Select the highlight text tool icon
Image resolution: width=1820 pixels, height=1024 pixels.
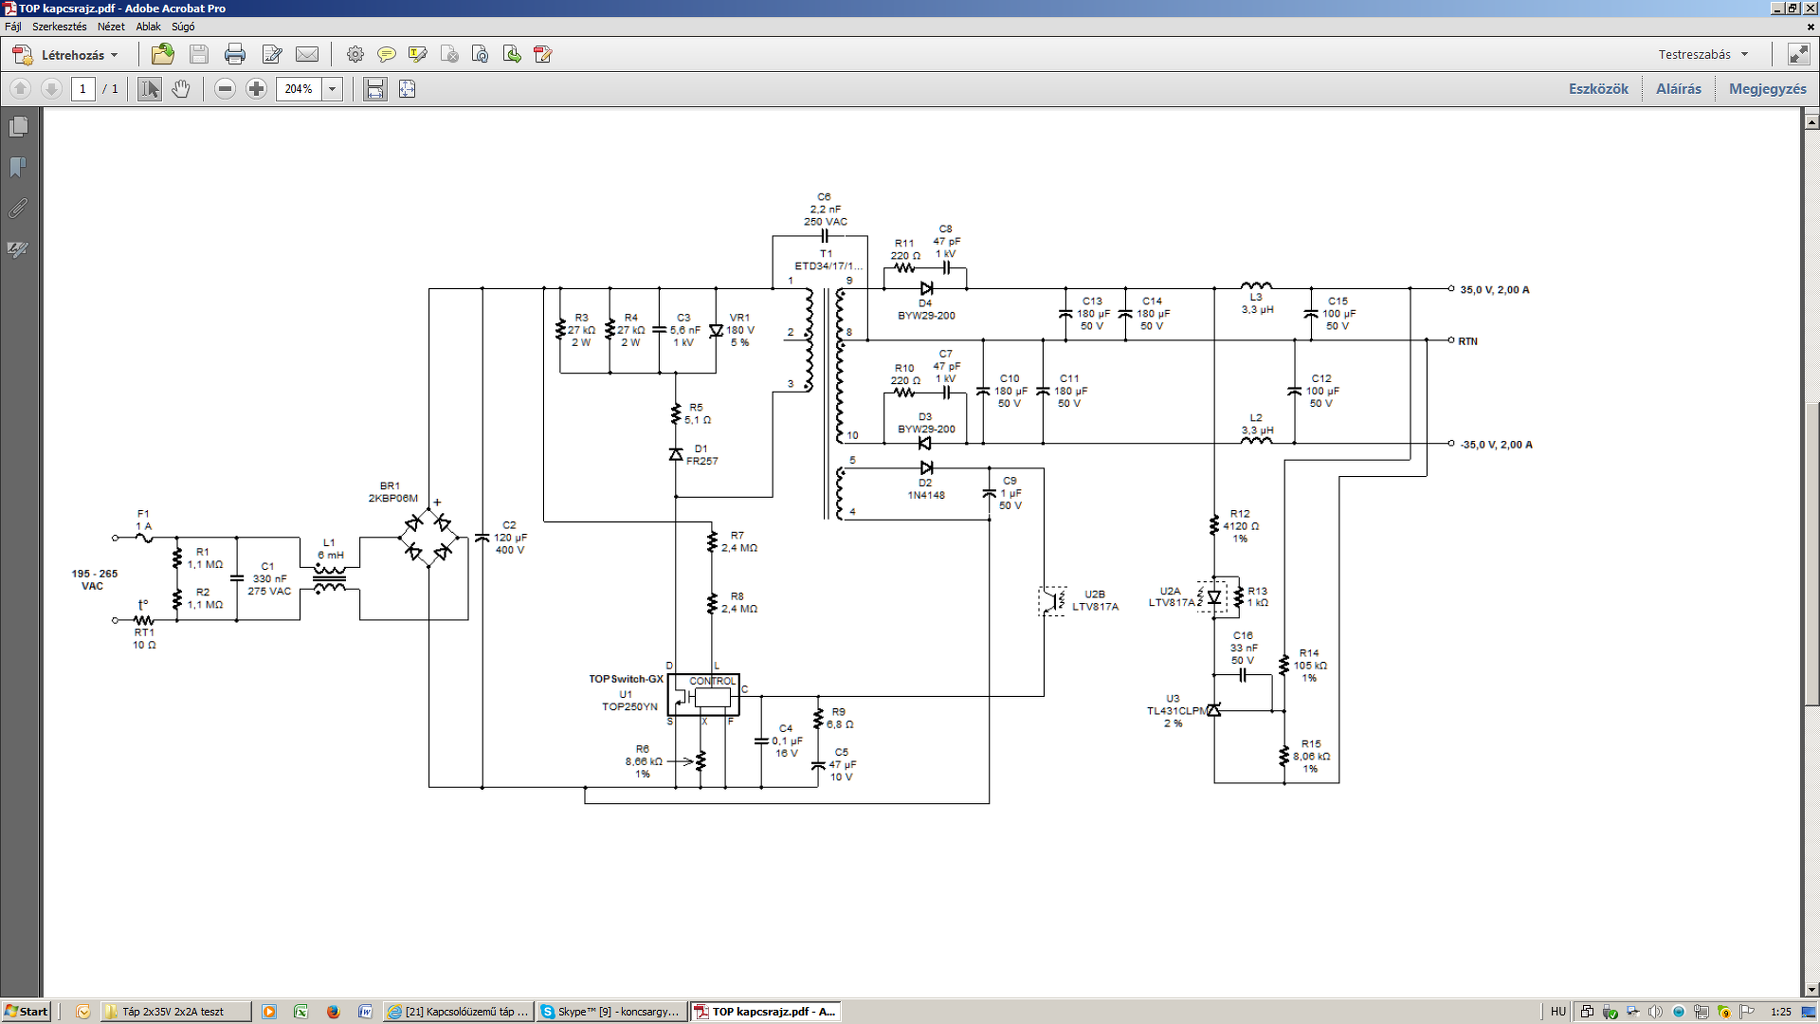pos(417,54)
